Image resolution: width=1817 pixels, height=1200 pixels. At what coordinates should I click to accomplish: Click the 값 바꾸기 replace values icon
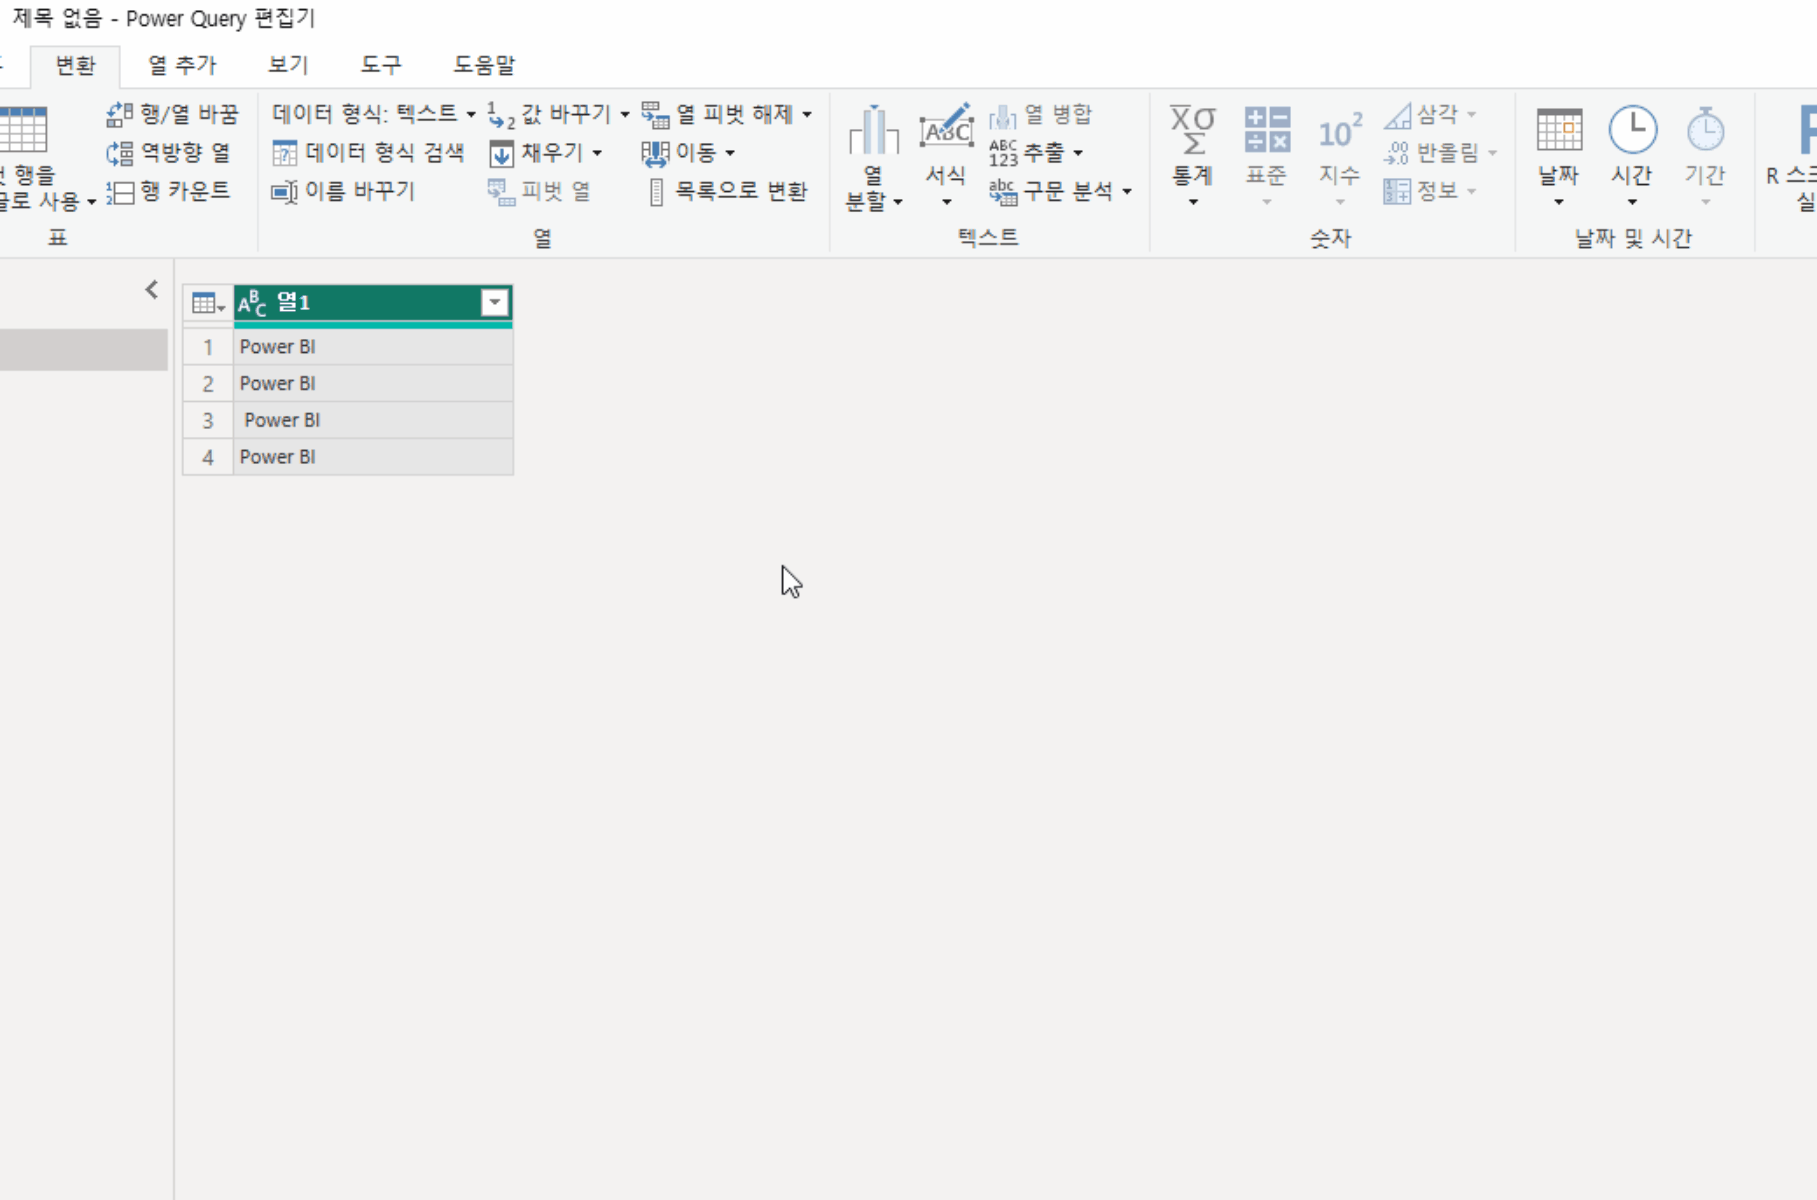pyautogui.click(x=501, y=115)
